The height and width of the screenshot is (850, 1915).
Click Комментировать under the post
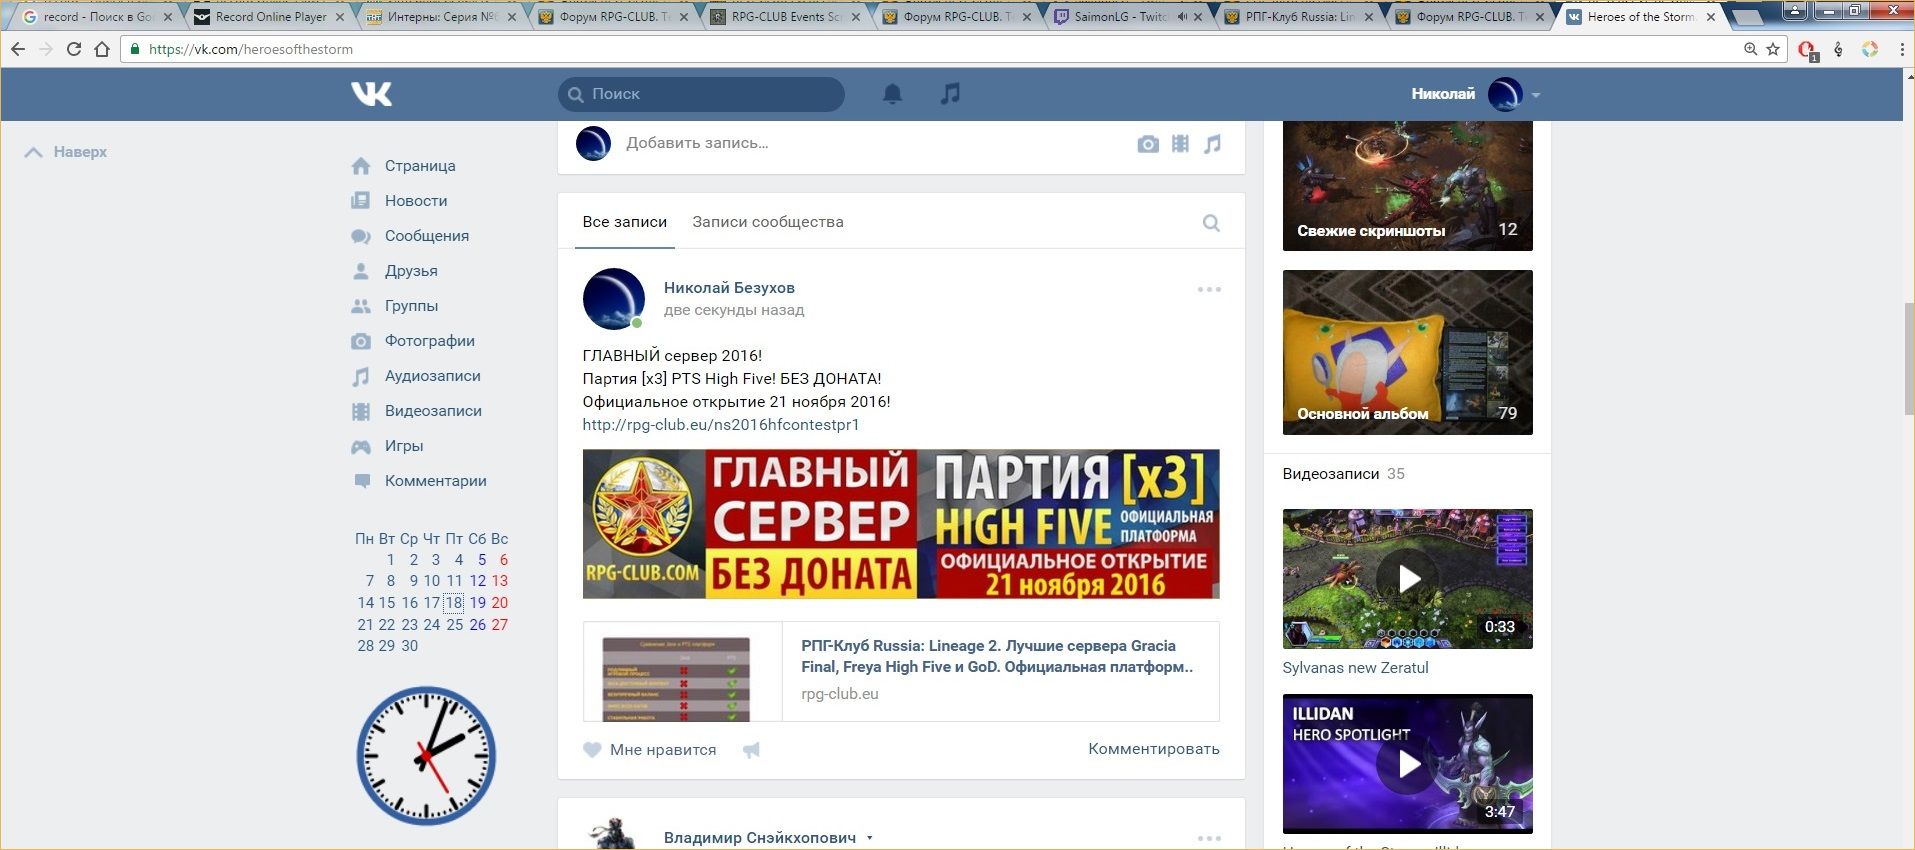click(1154, 749)
